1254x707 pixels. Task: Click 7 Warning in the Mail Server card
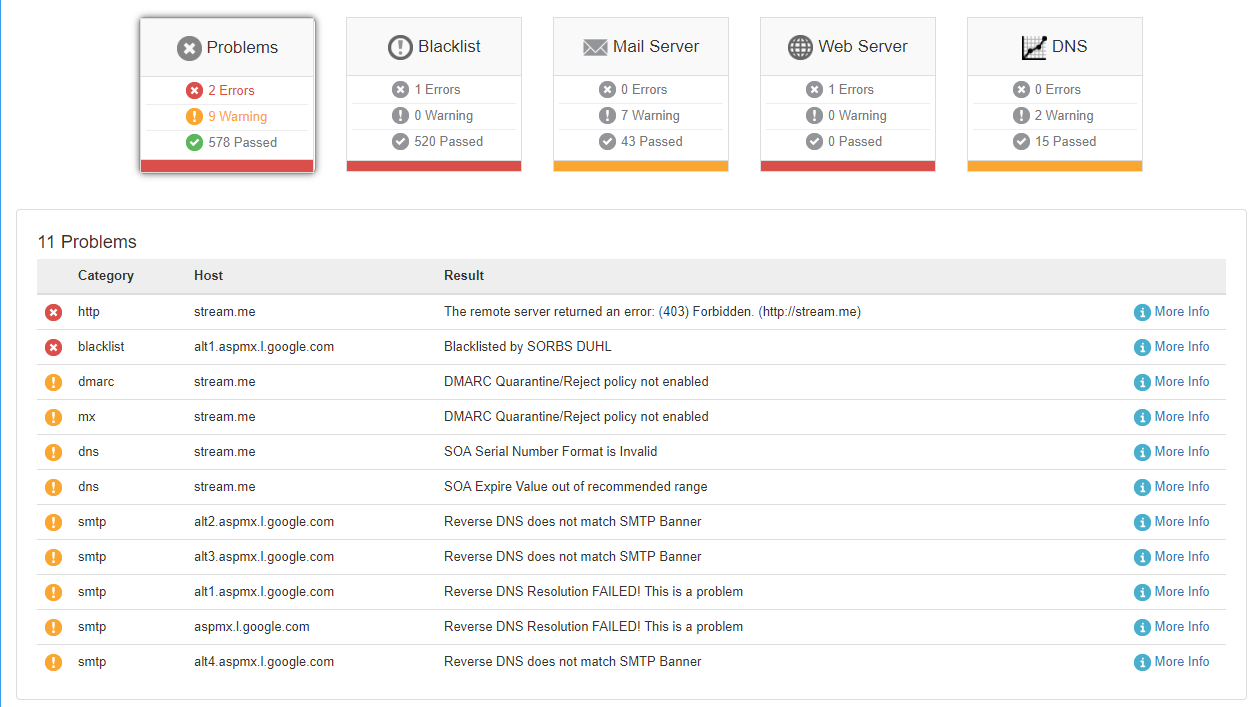[650, 116]
